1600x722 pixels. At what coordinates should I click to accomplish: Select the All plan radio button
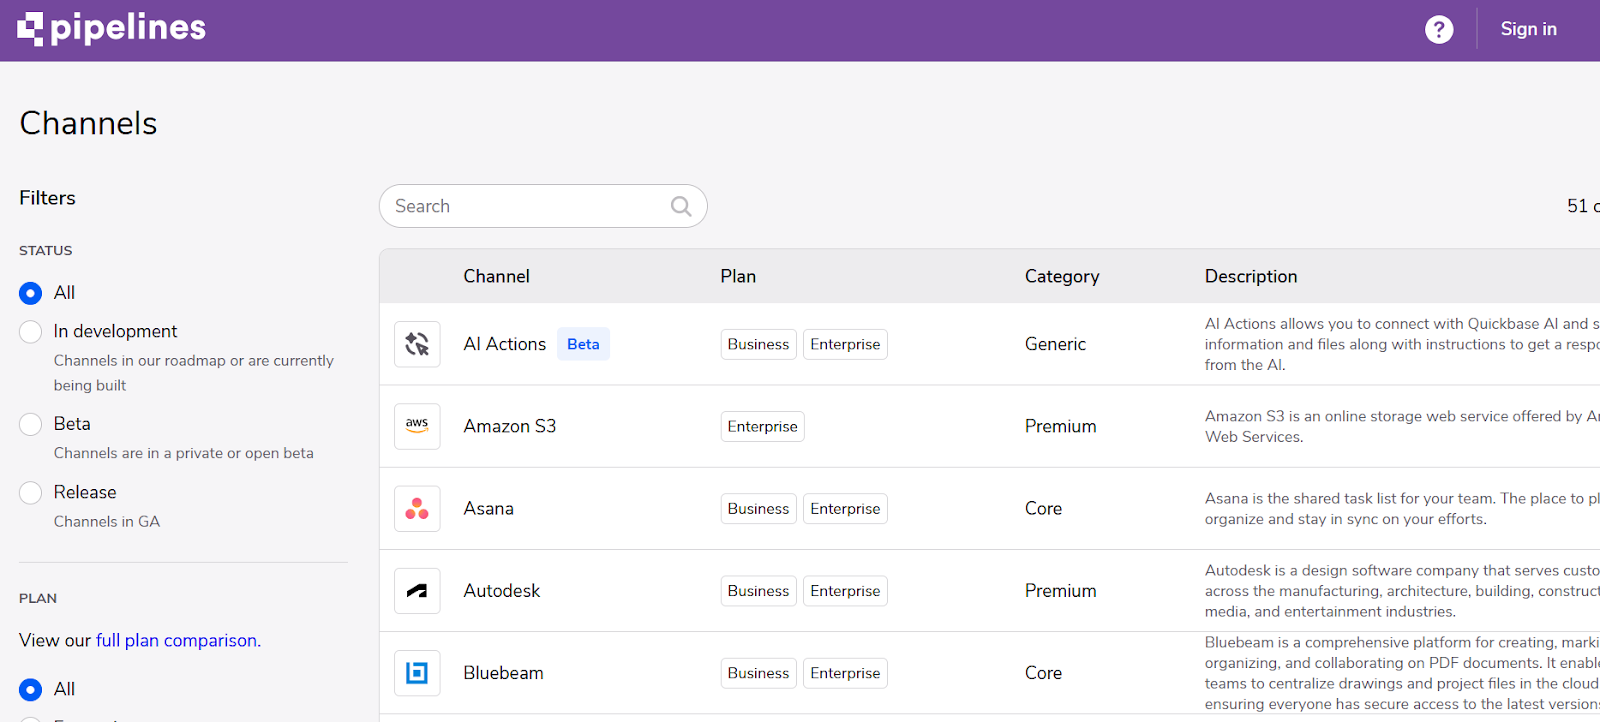click(x=31, y=690)
